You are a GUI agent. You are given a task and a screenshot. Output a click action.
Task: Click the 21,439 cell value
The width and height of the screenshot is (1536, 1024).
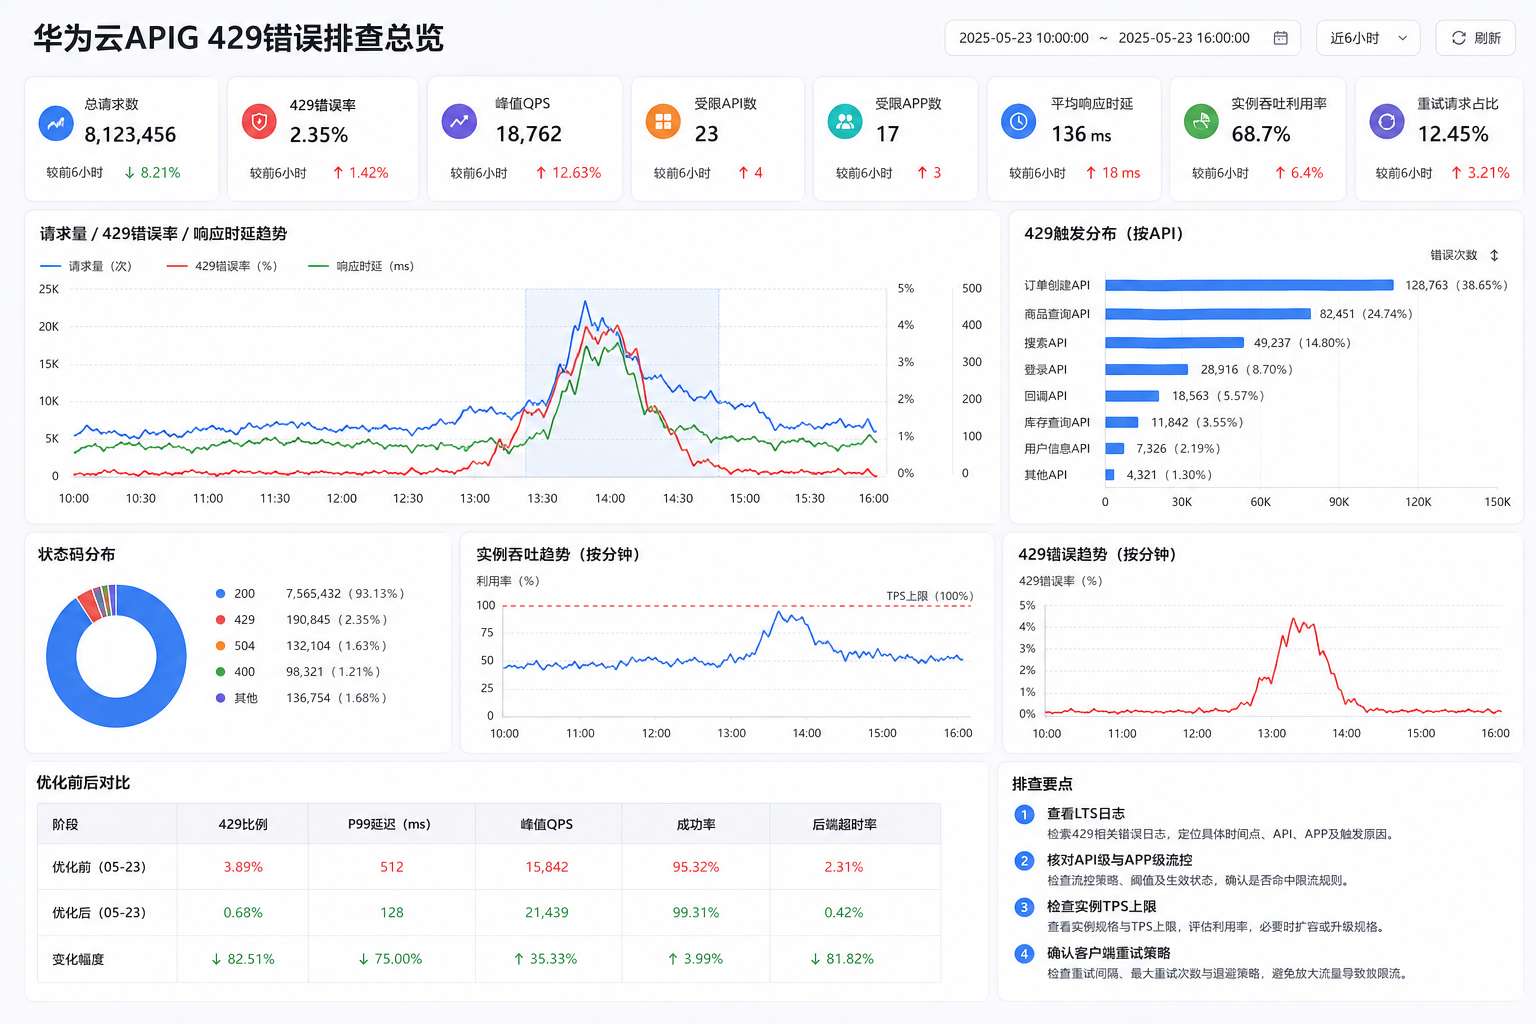547,913
